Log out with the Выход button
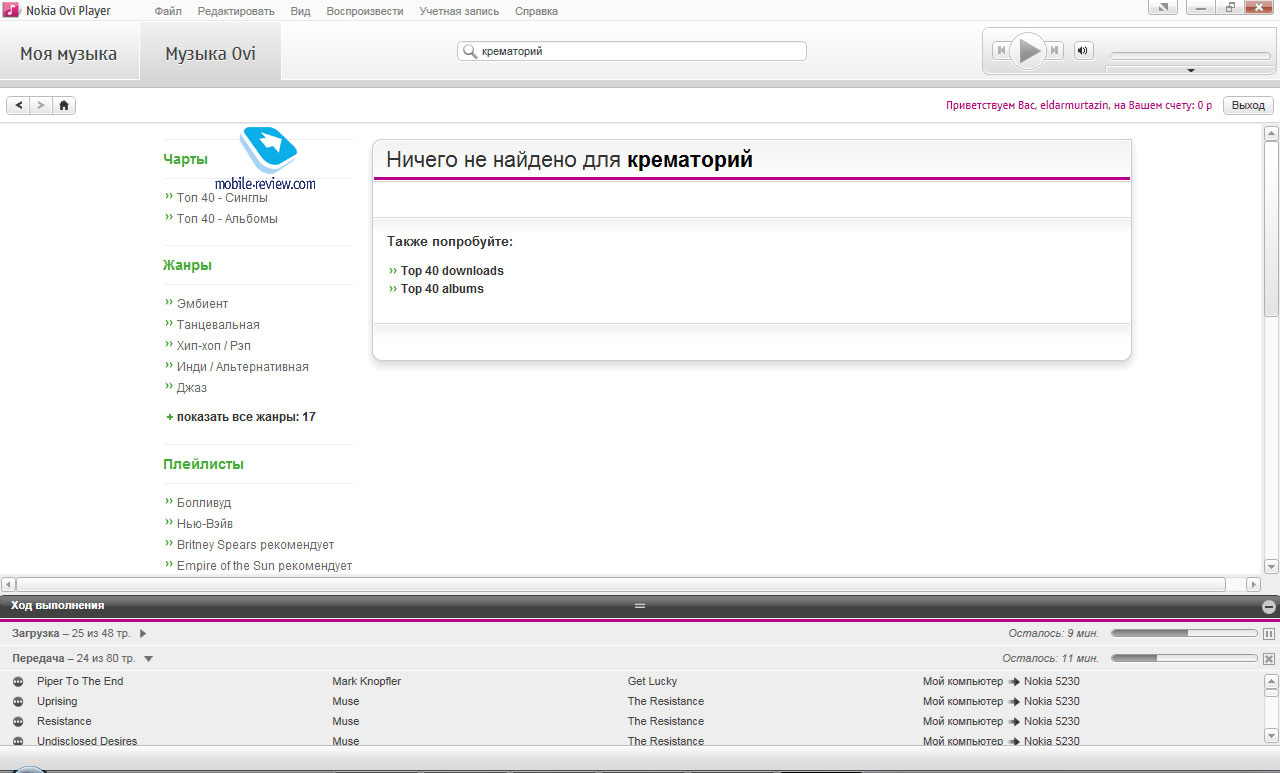The image size is (1280, 773). 1248,105
